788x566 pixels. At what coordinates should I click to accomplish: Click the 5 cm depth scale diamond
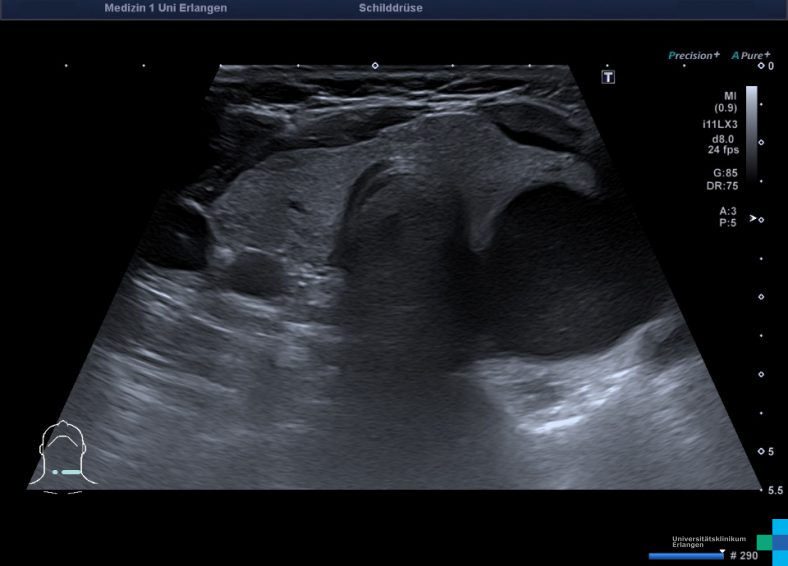click(761, 452)
